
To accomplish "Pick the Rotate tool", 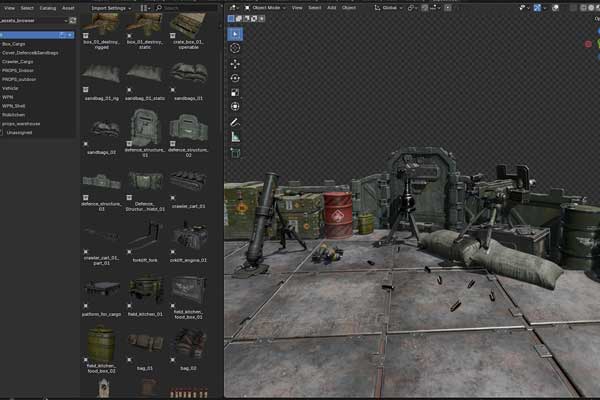I will click(x=235, y=78).
